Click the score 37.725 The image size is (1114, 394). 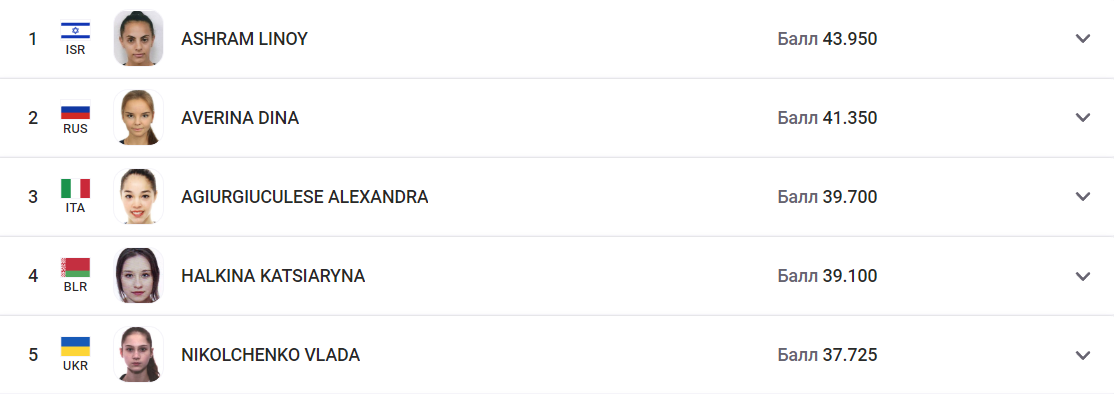(850, 355)
